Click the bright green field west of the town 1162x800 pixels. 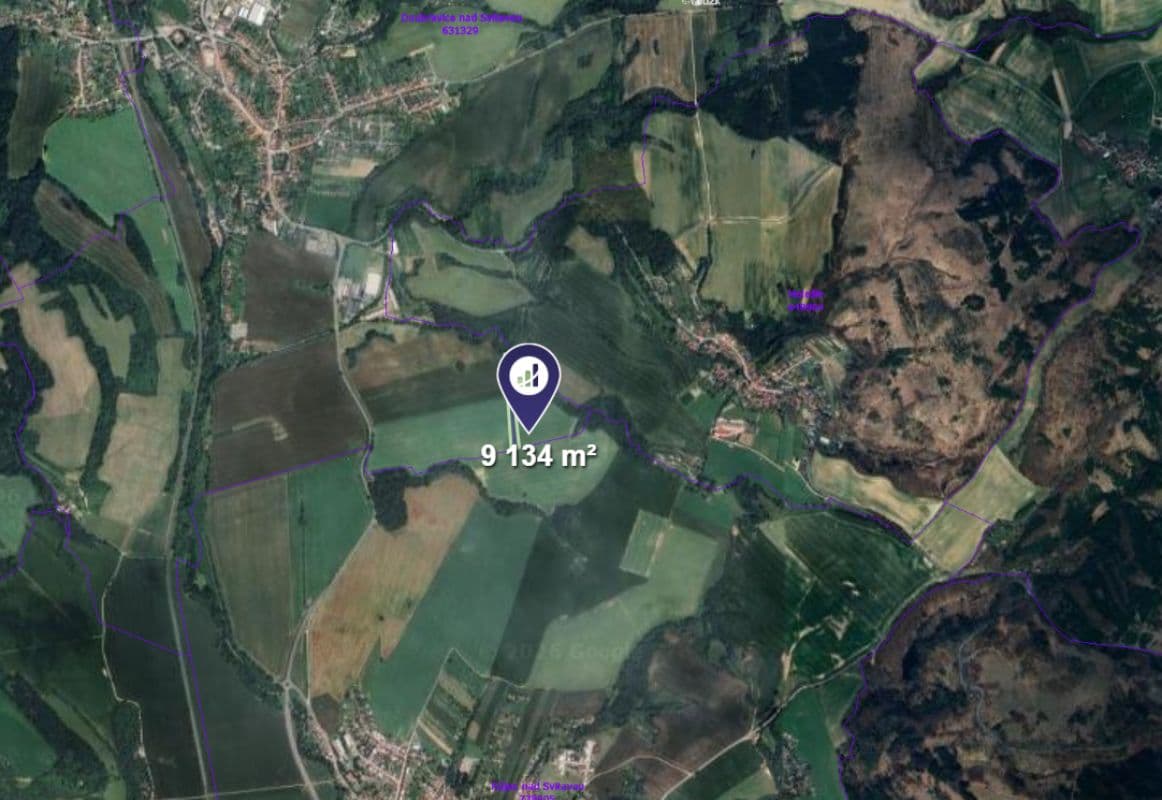pos(99,161)
